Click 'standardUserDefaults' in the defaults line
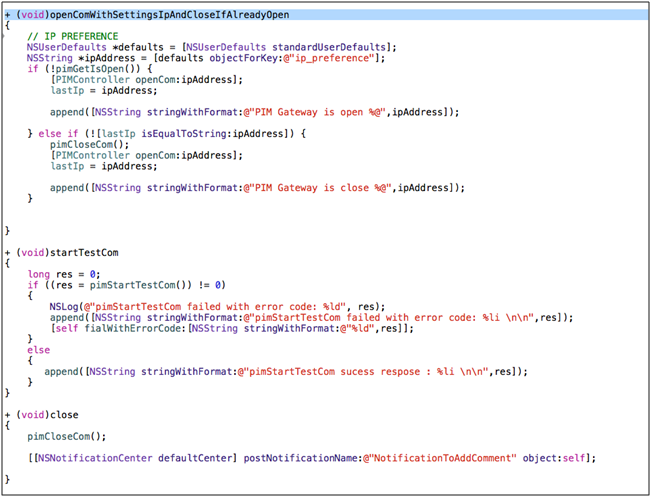 point(329,47)
